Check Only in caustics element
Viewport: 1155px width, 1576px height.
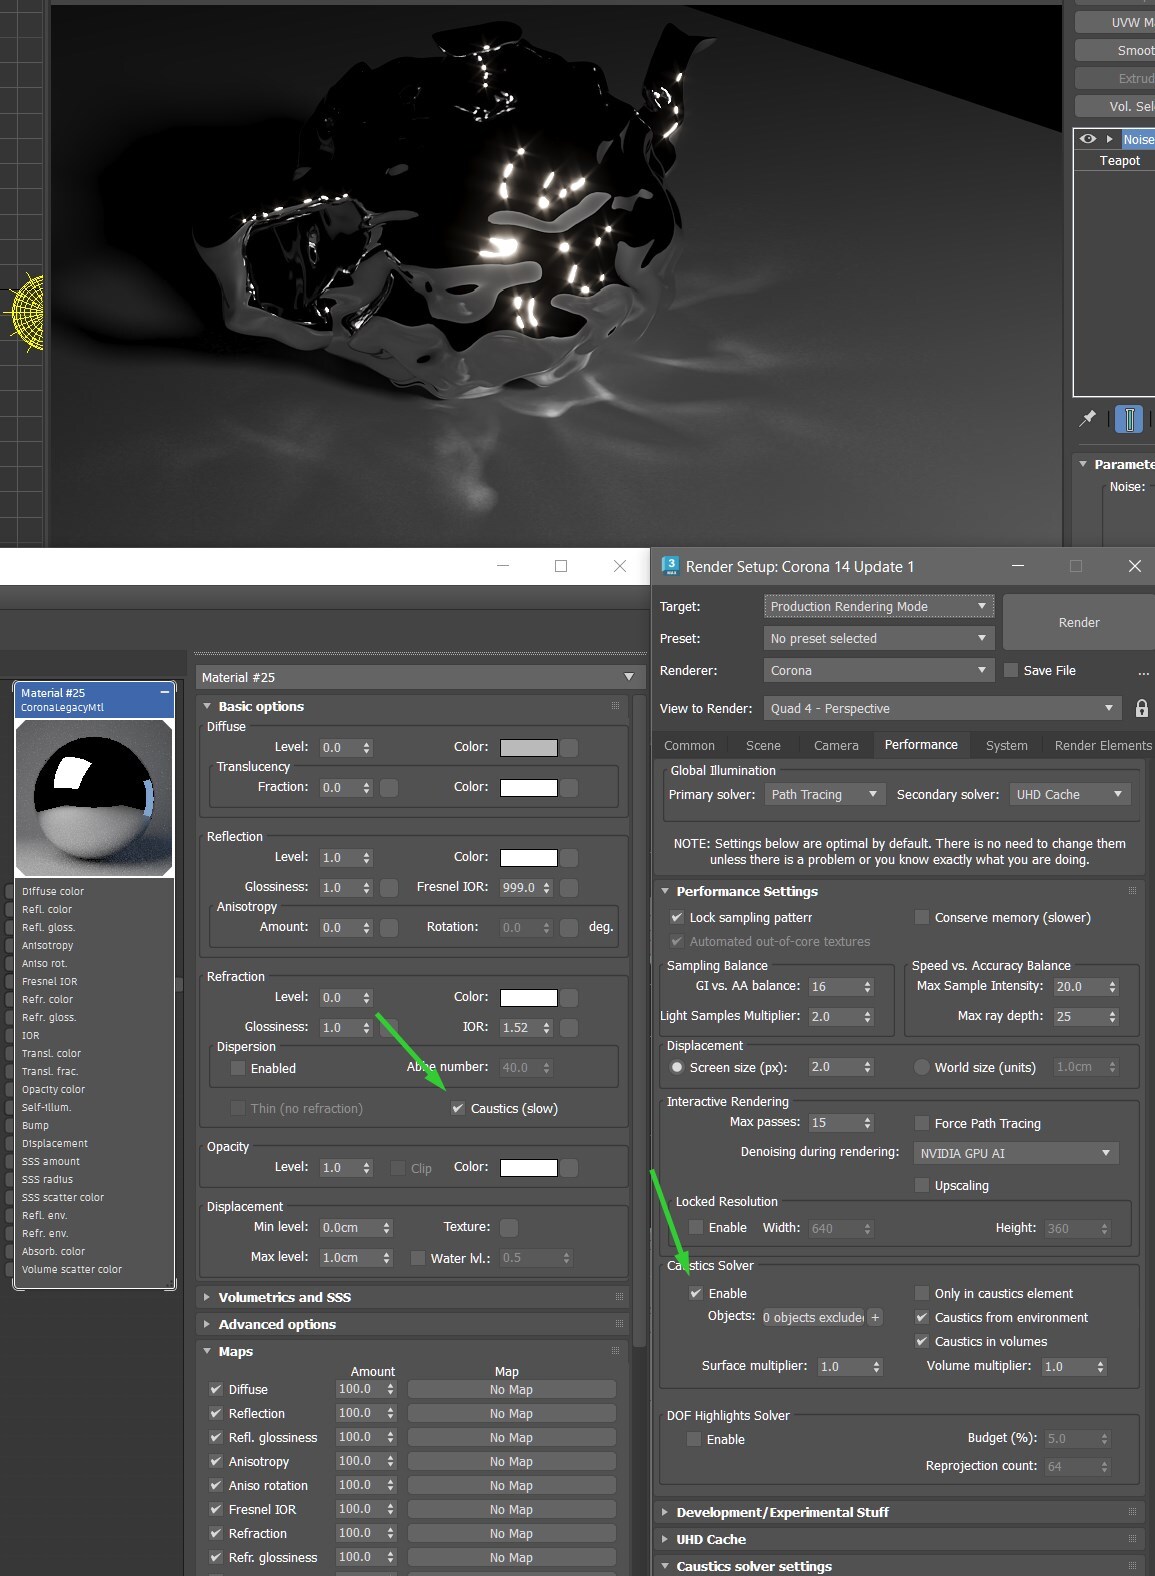coord(922,1293)
